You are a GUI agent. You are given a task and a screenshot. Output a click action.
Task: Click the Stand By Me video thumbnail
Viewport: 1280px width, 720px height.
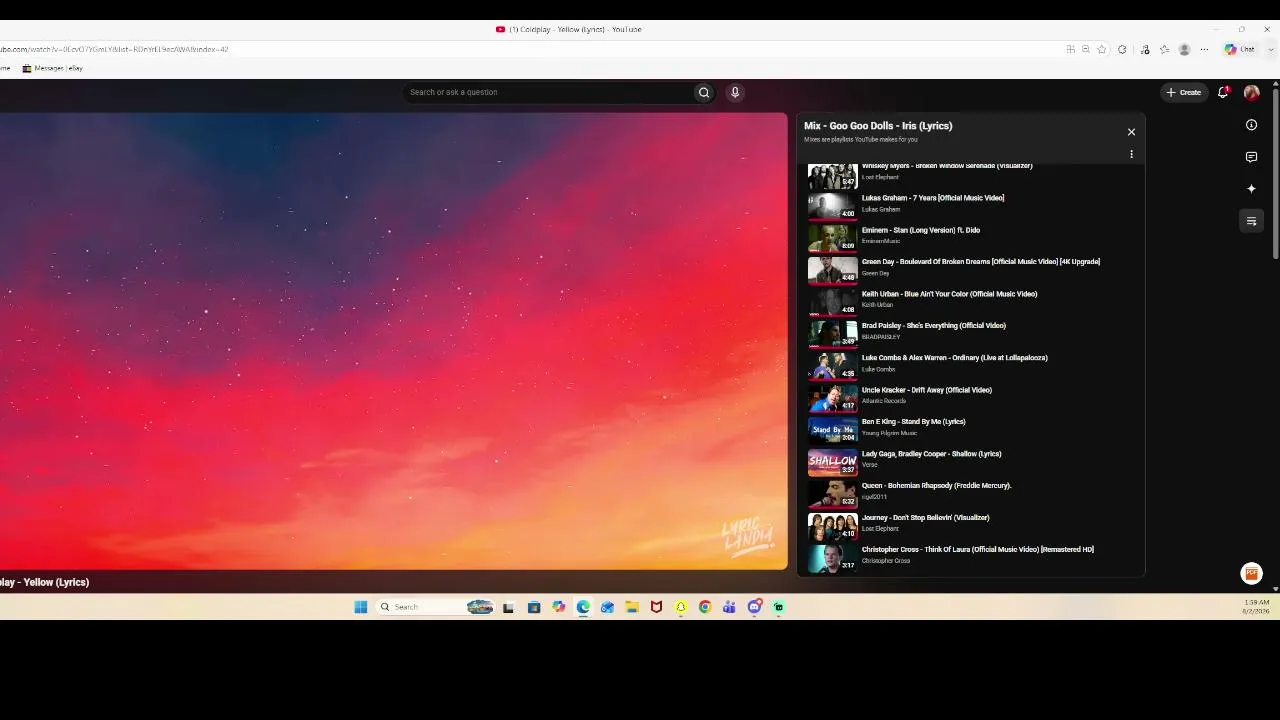(832, 429)
